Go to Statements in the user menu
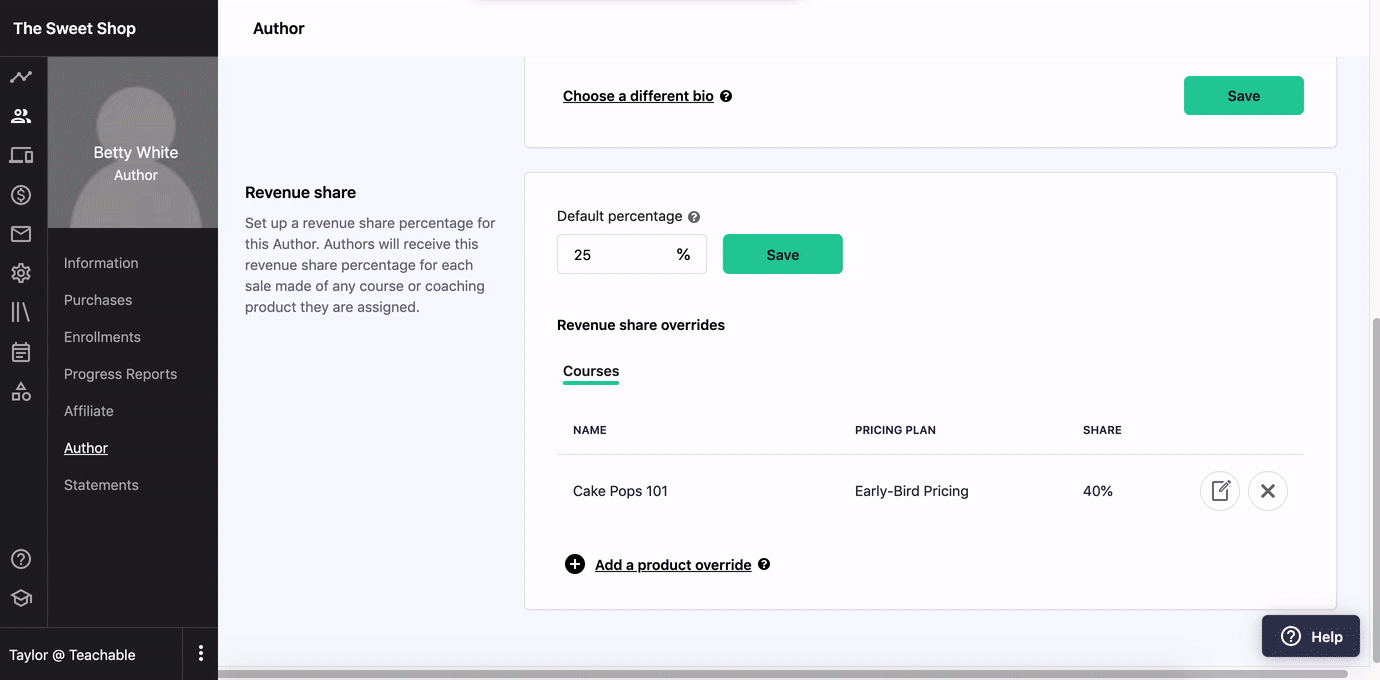Image resolution: width=1380 pixels, height=680 pixels. (x=101, y=485)
